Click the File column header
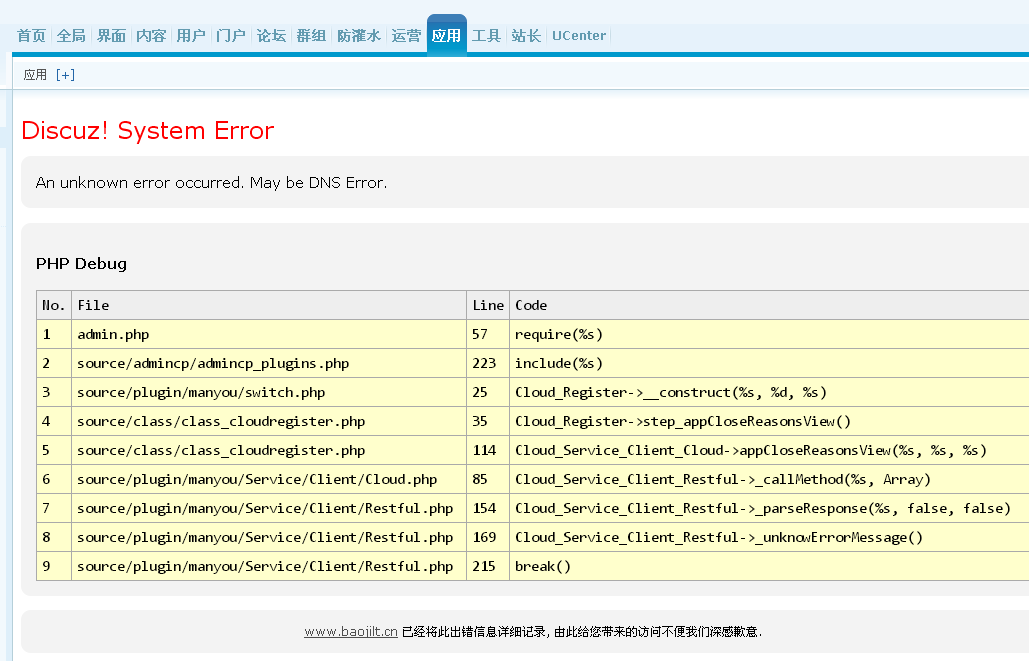The width and height of the screenshot is (1029, 661). [93, 305]
